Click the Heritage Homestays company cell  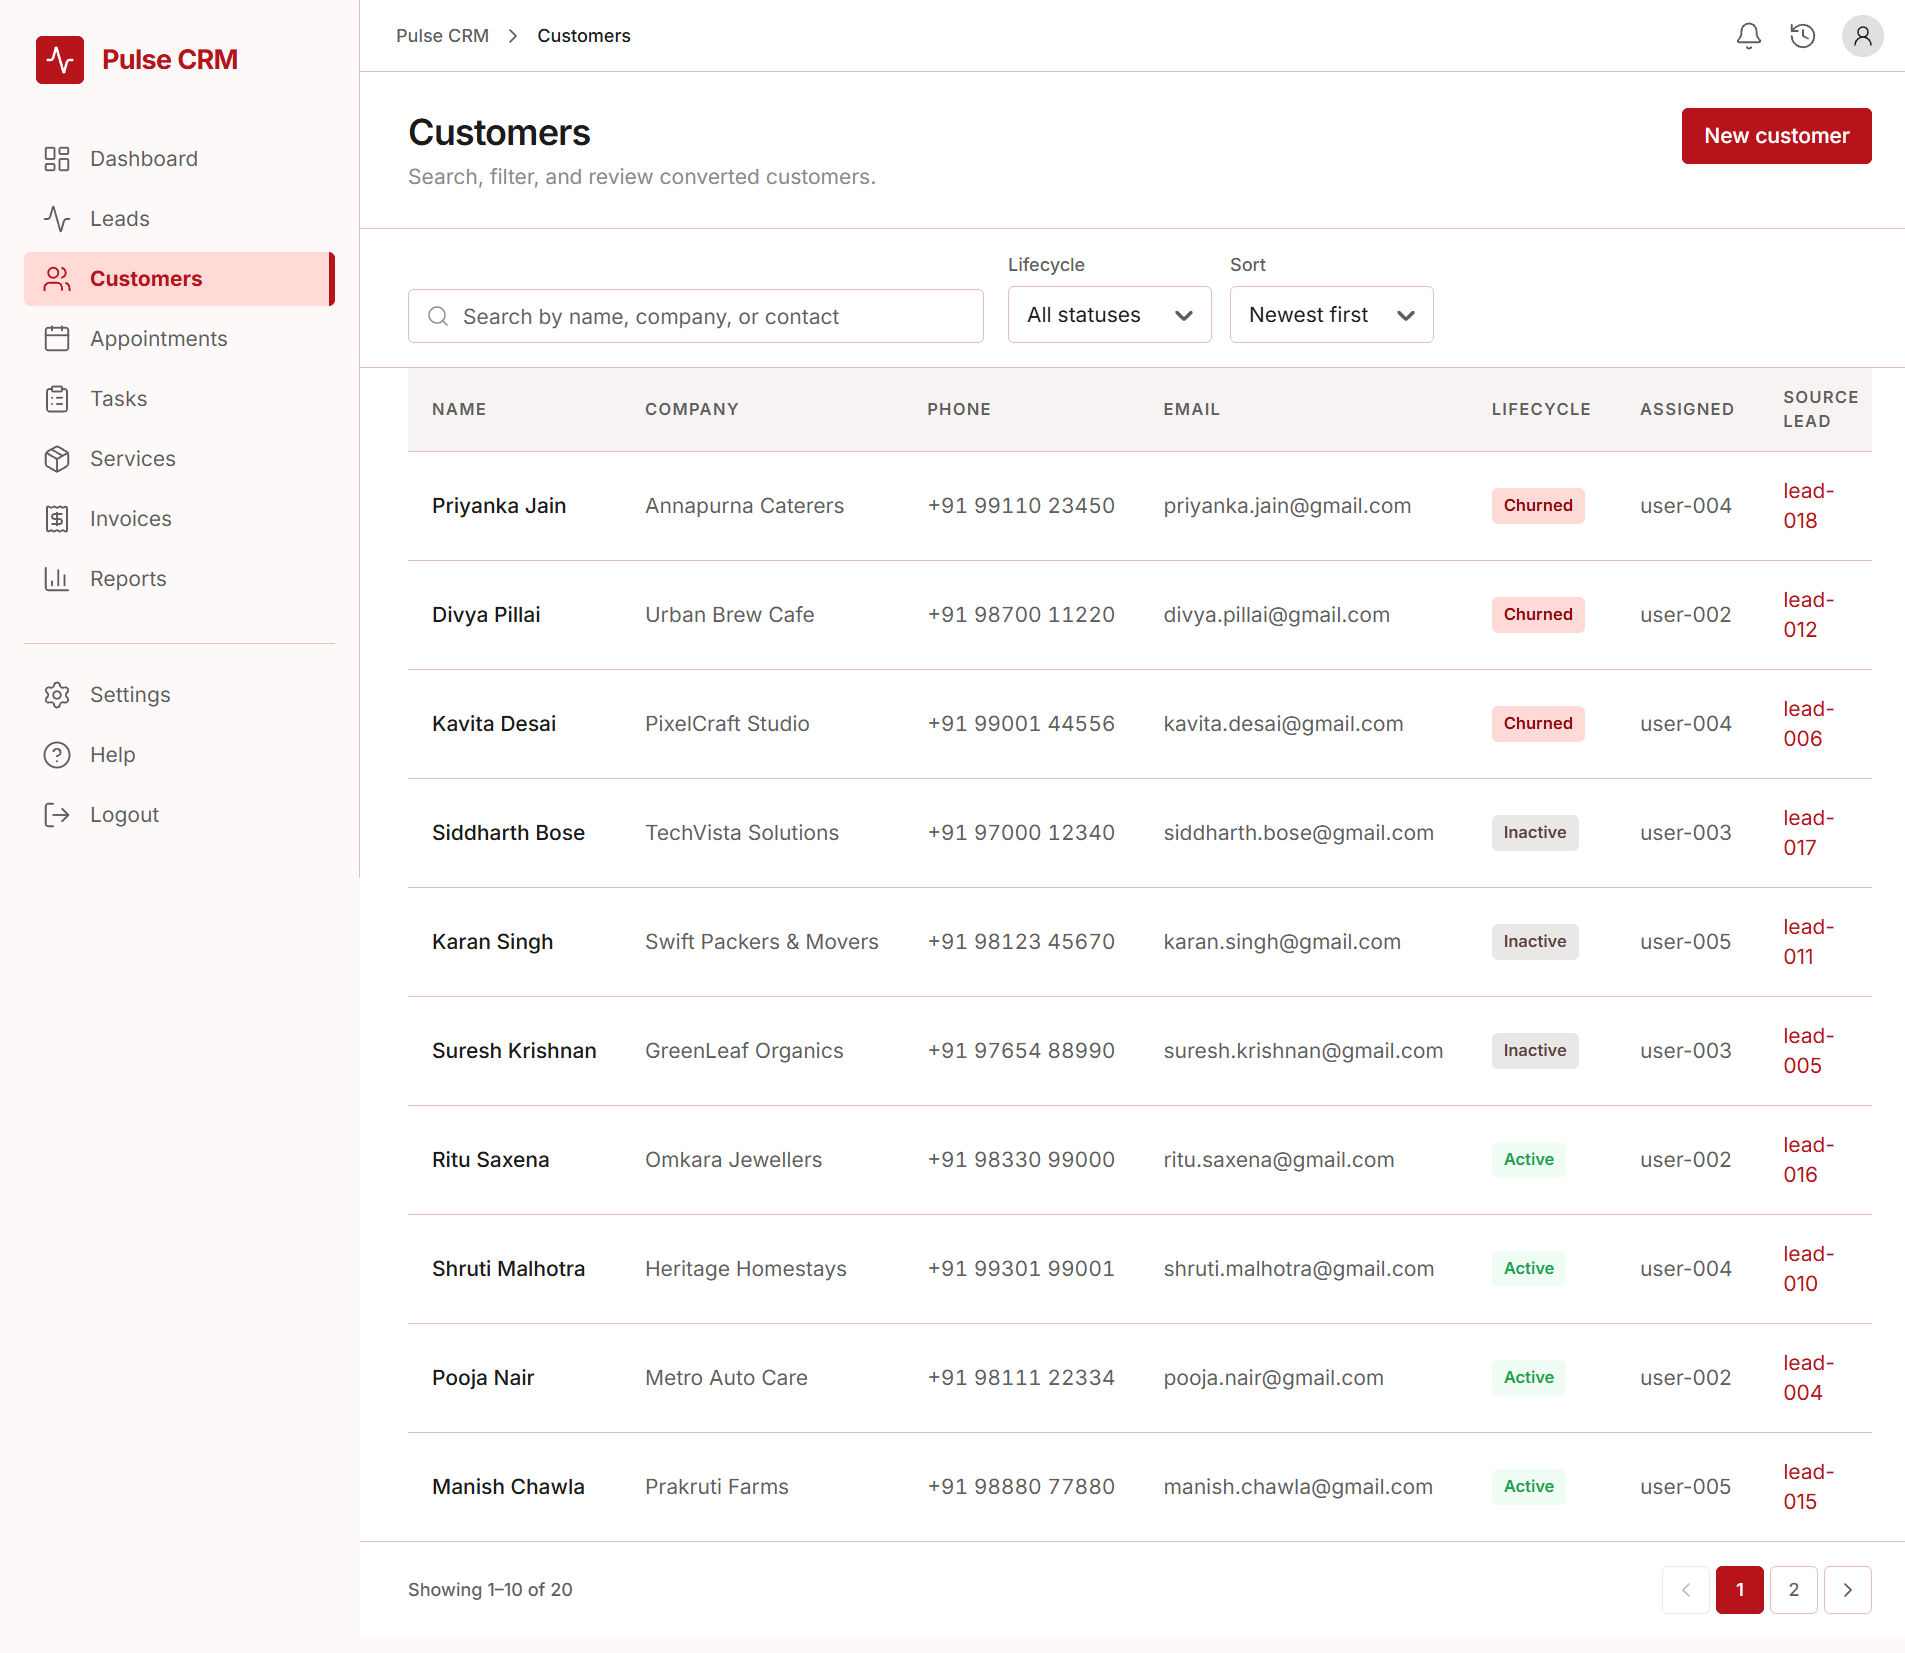[745, 1269]
